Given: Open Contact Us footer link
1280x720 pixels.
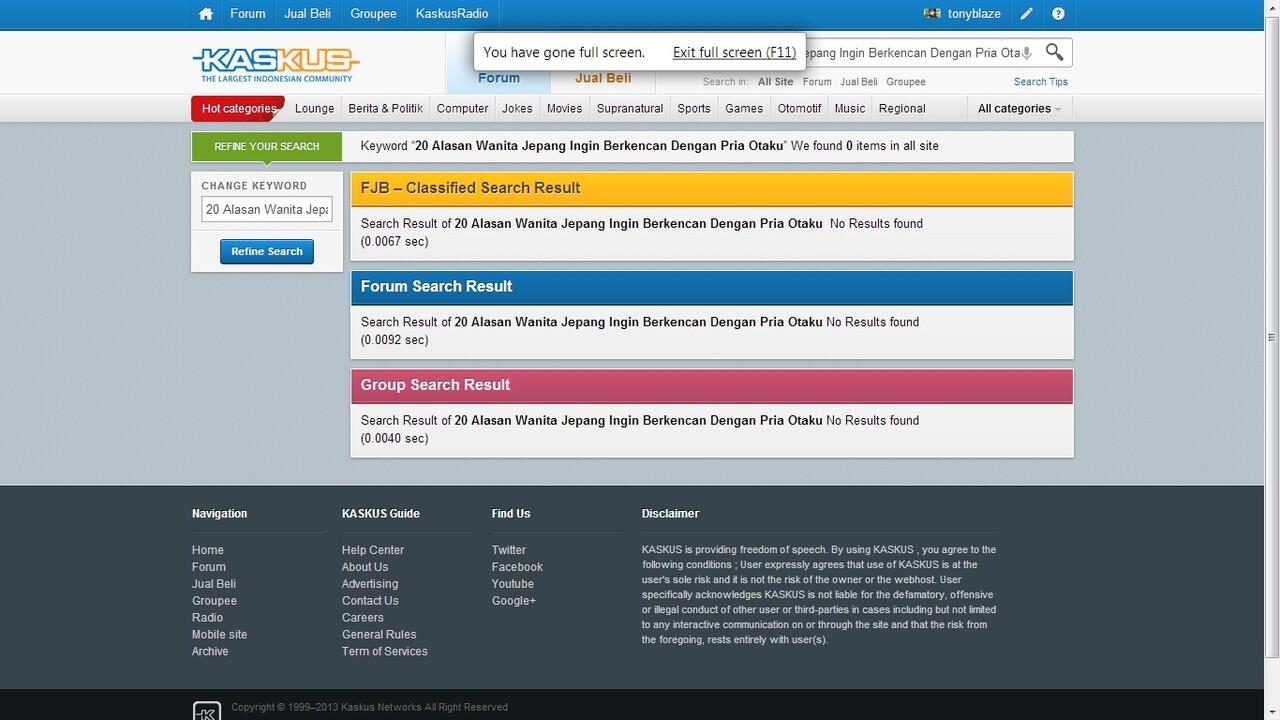Looking at the screenshot, I should tap(370, 601).
